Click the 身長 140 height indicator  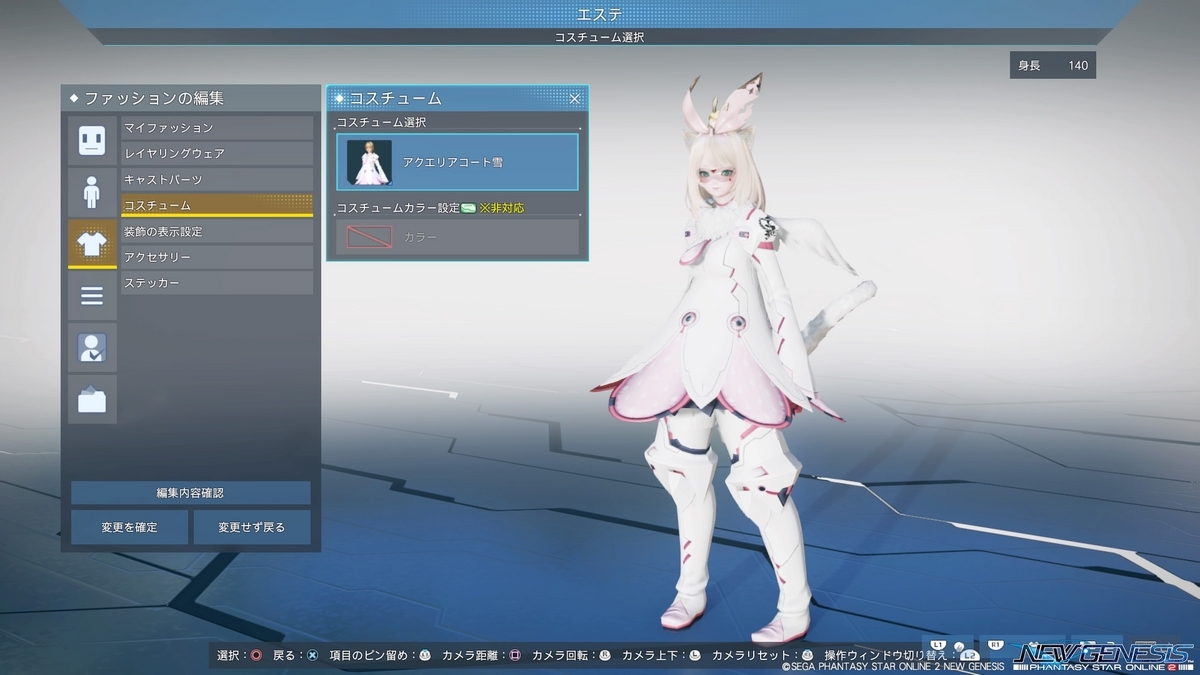click(1053, 66)
